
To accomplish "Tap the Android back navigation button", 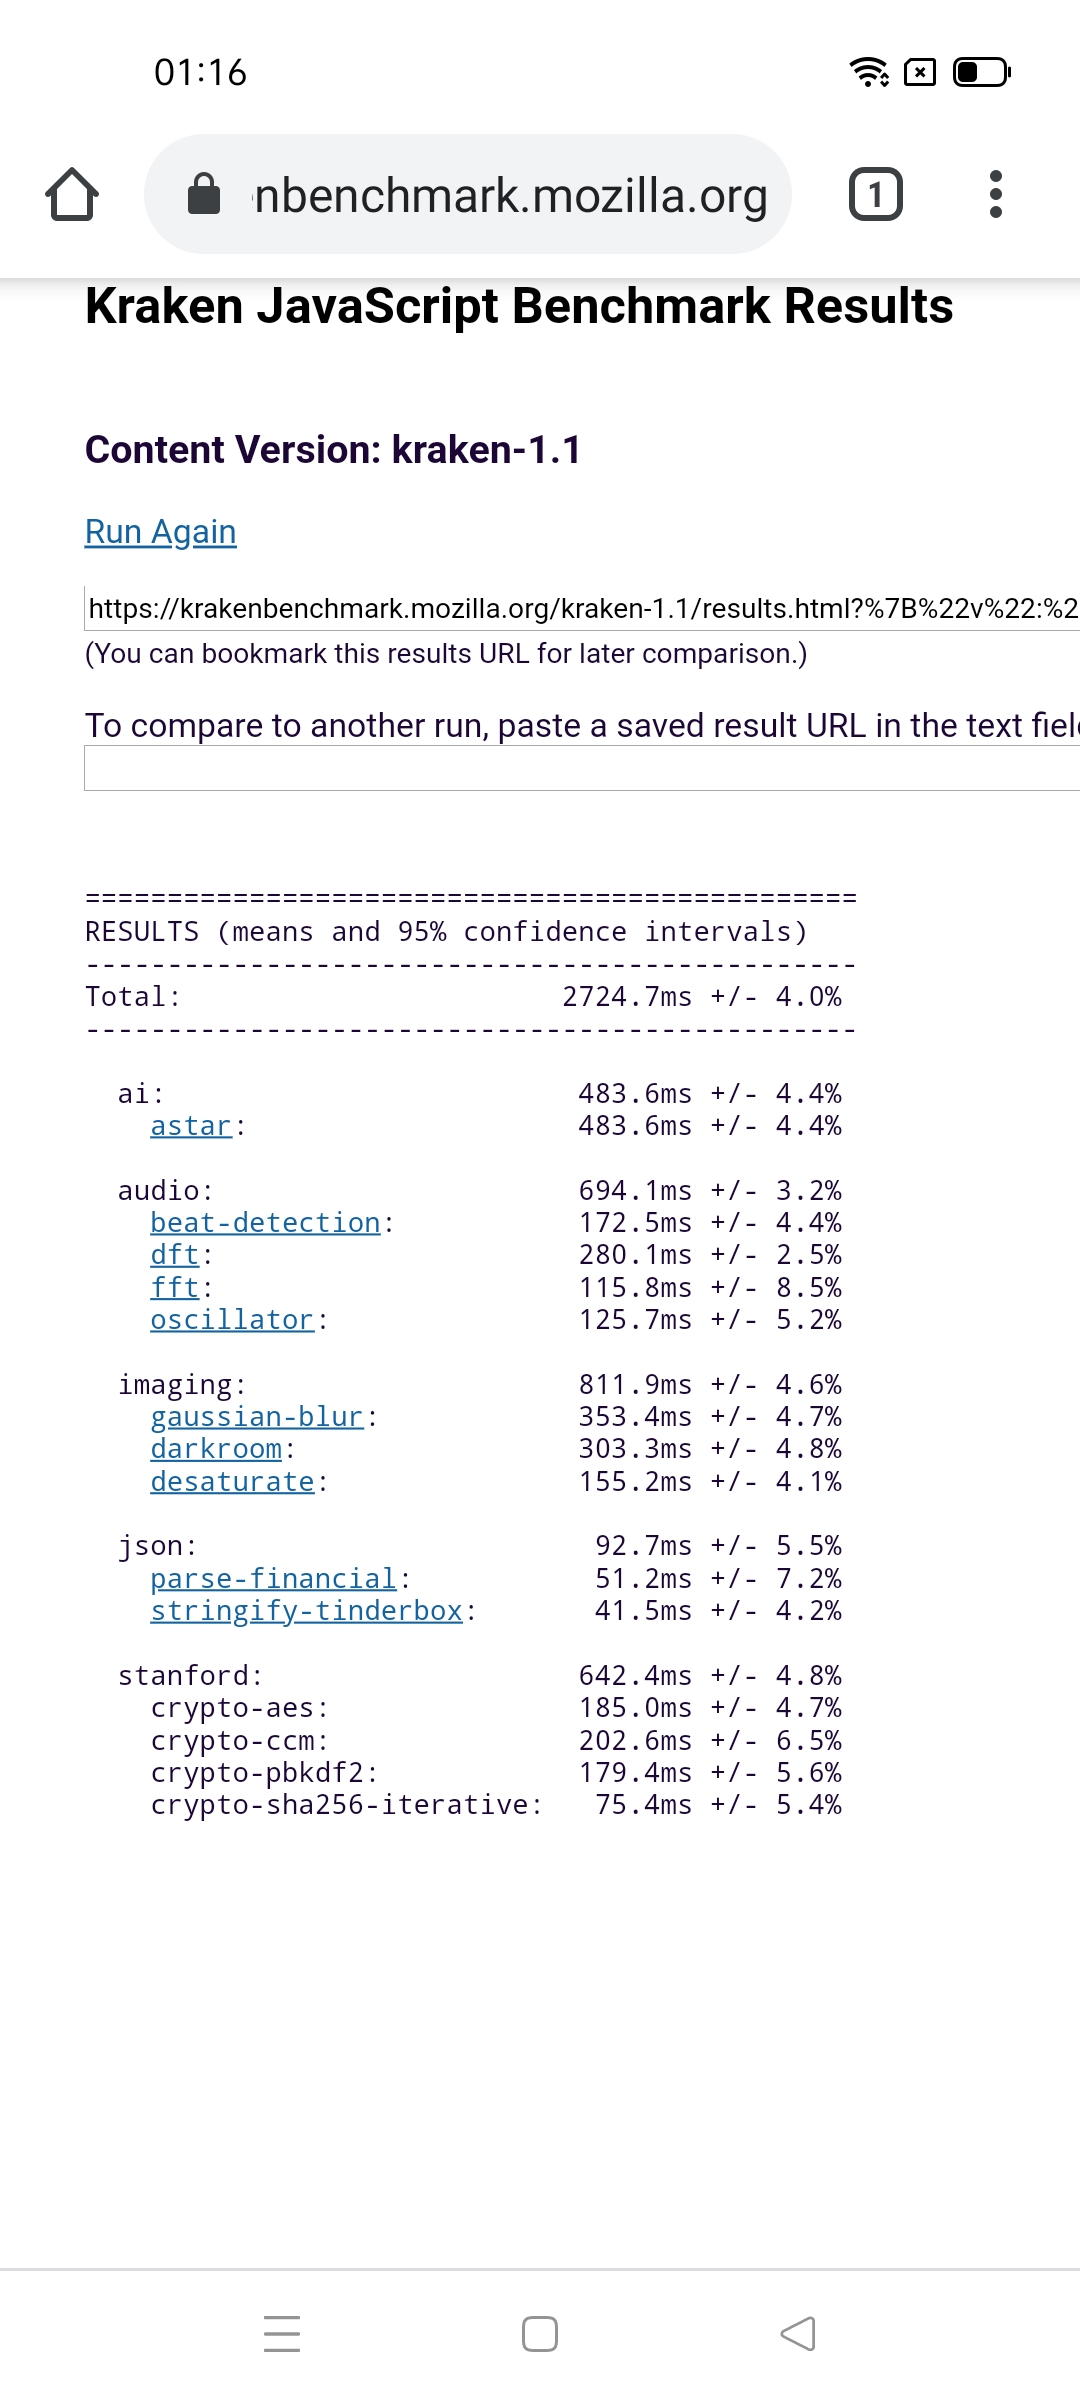I will (798, 2333).
